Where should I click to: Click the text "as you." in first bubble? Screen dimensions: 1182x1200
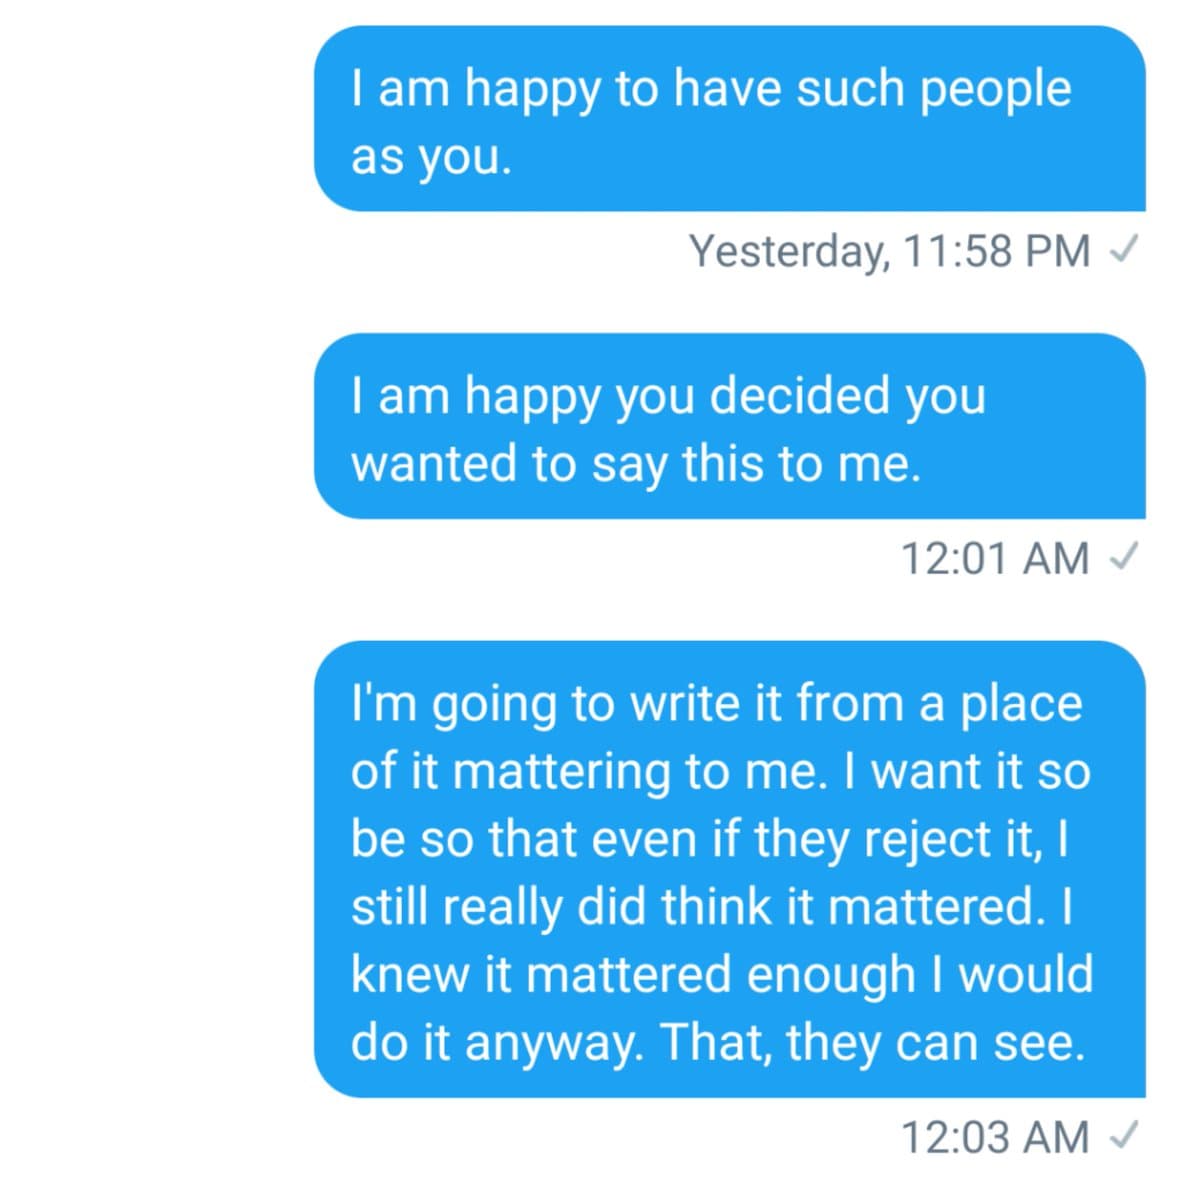[x=431, y=157]
